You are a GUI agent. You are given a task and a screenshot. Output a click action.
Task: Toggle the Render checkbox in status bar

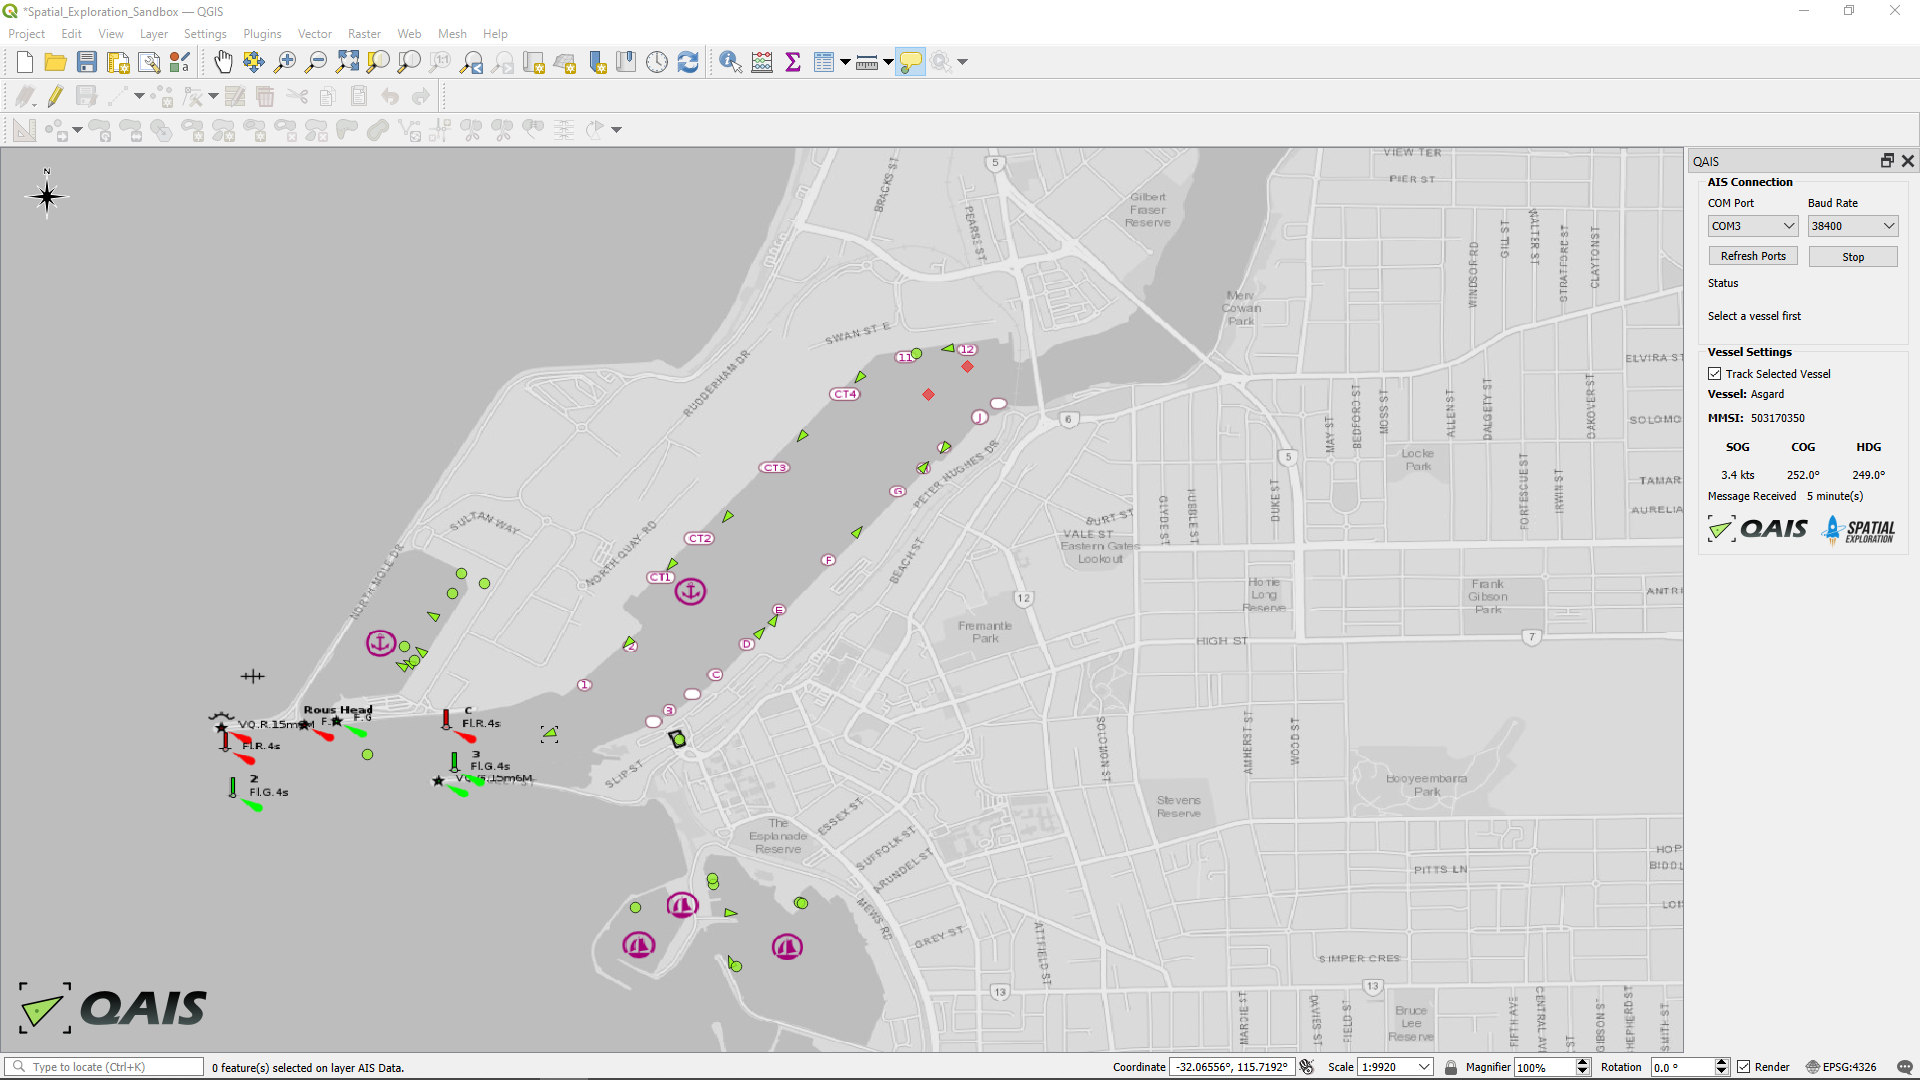tap(1744, 1067)
